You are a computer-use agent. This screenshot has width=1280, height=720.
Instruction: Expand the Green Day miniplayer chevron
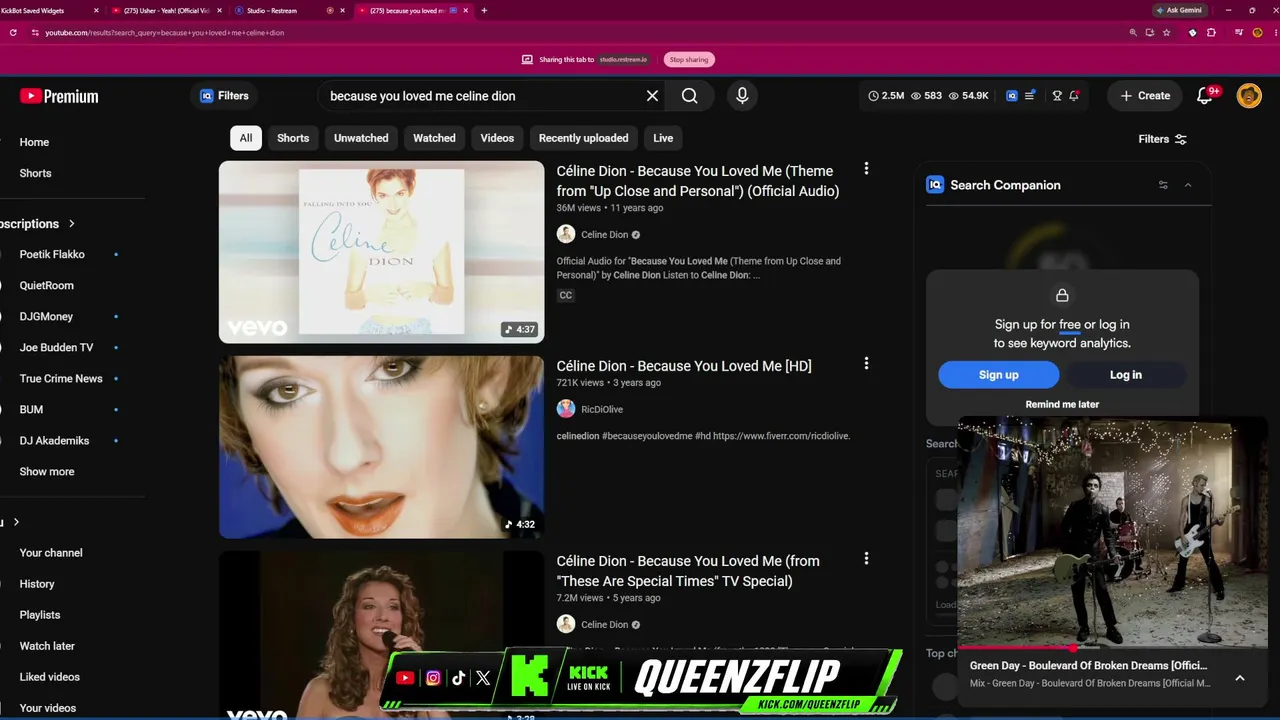point(1240,677)
